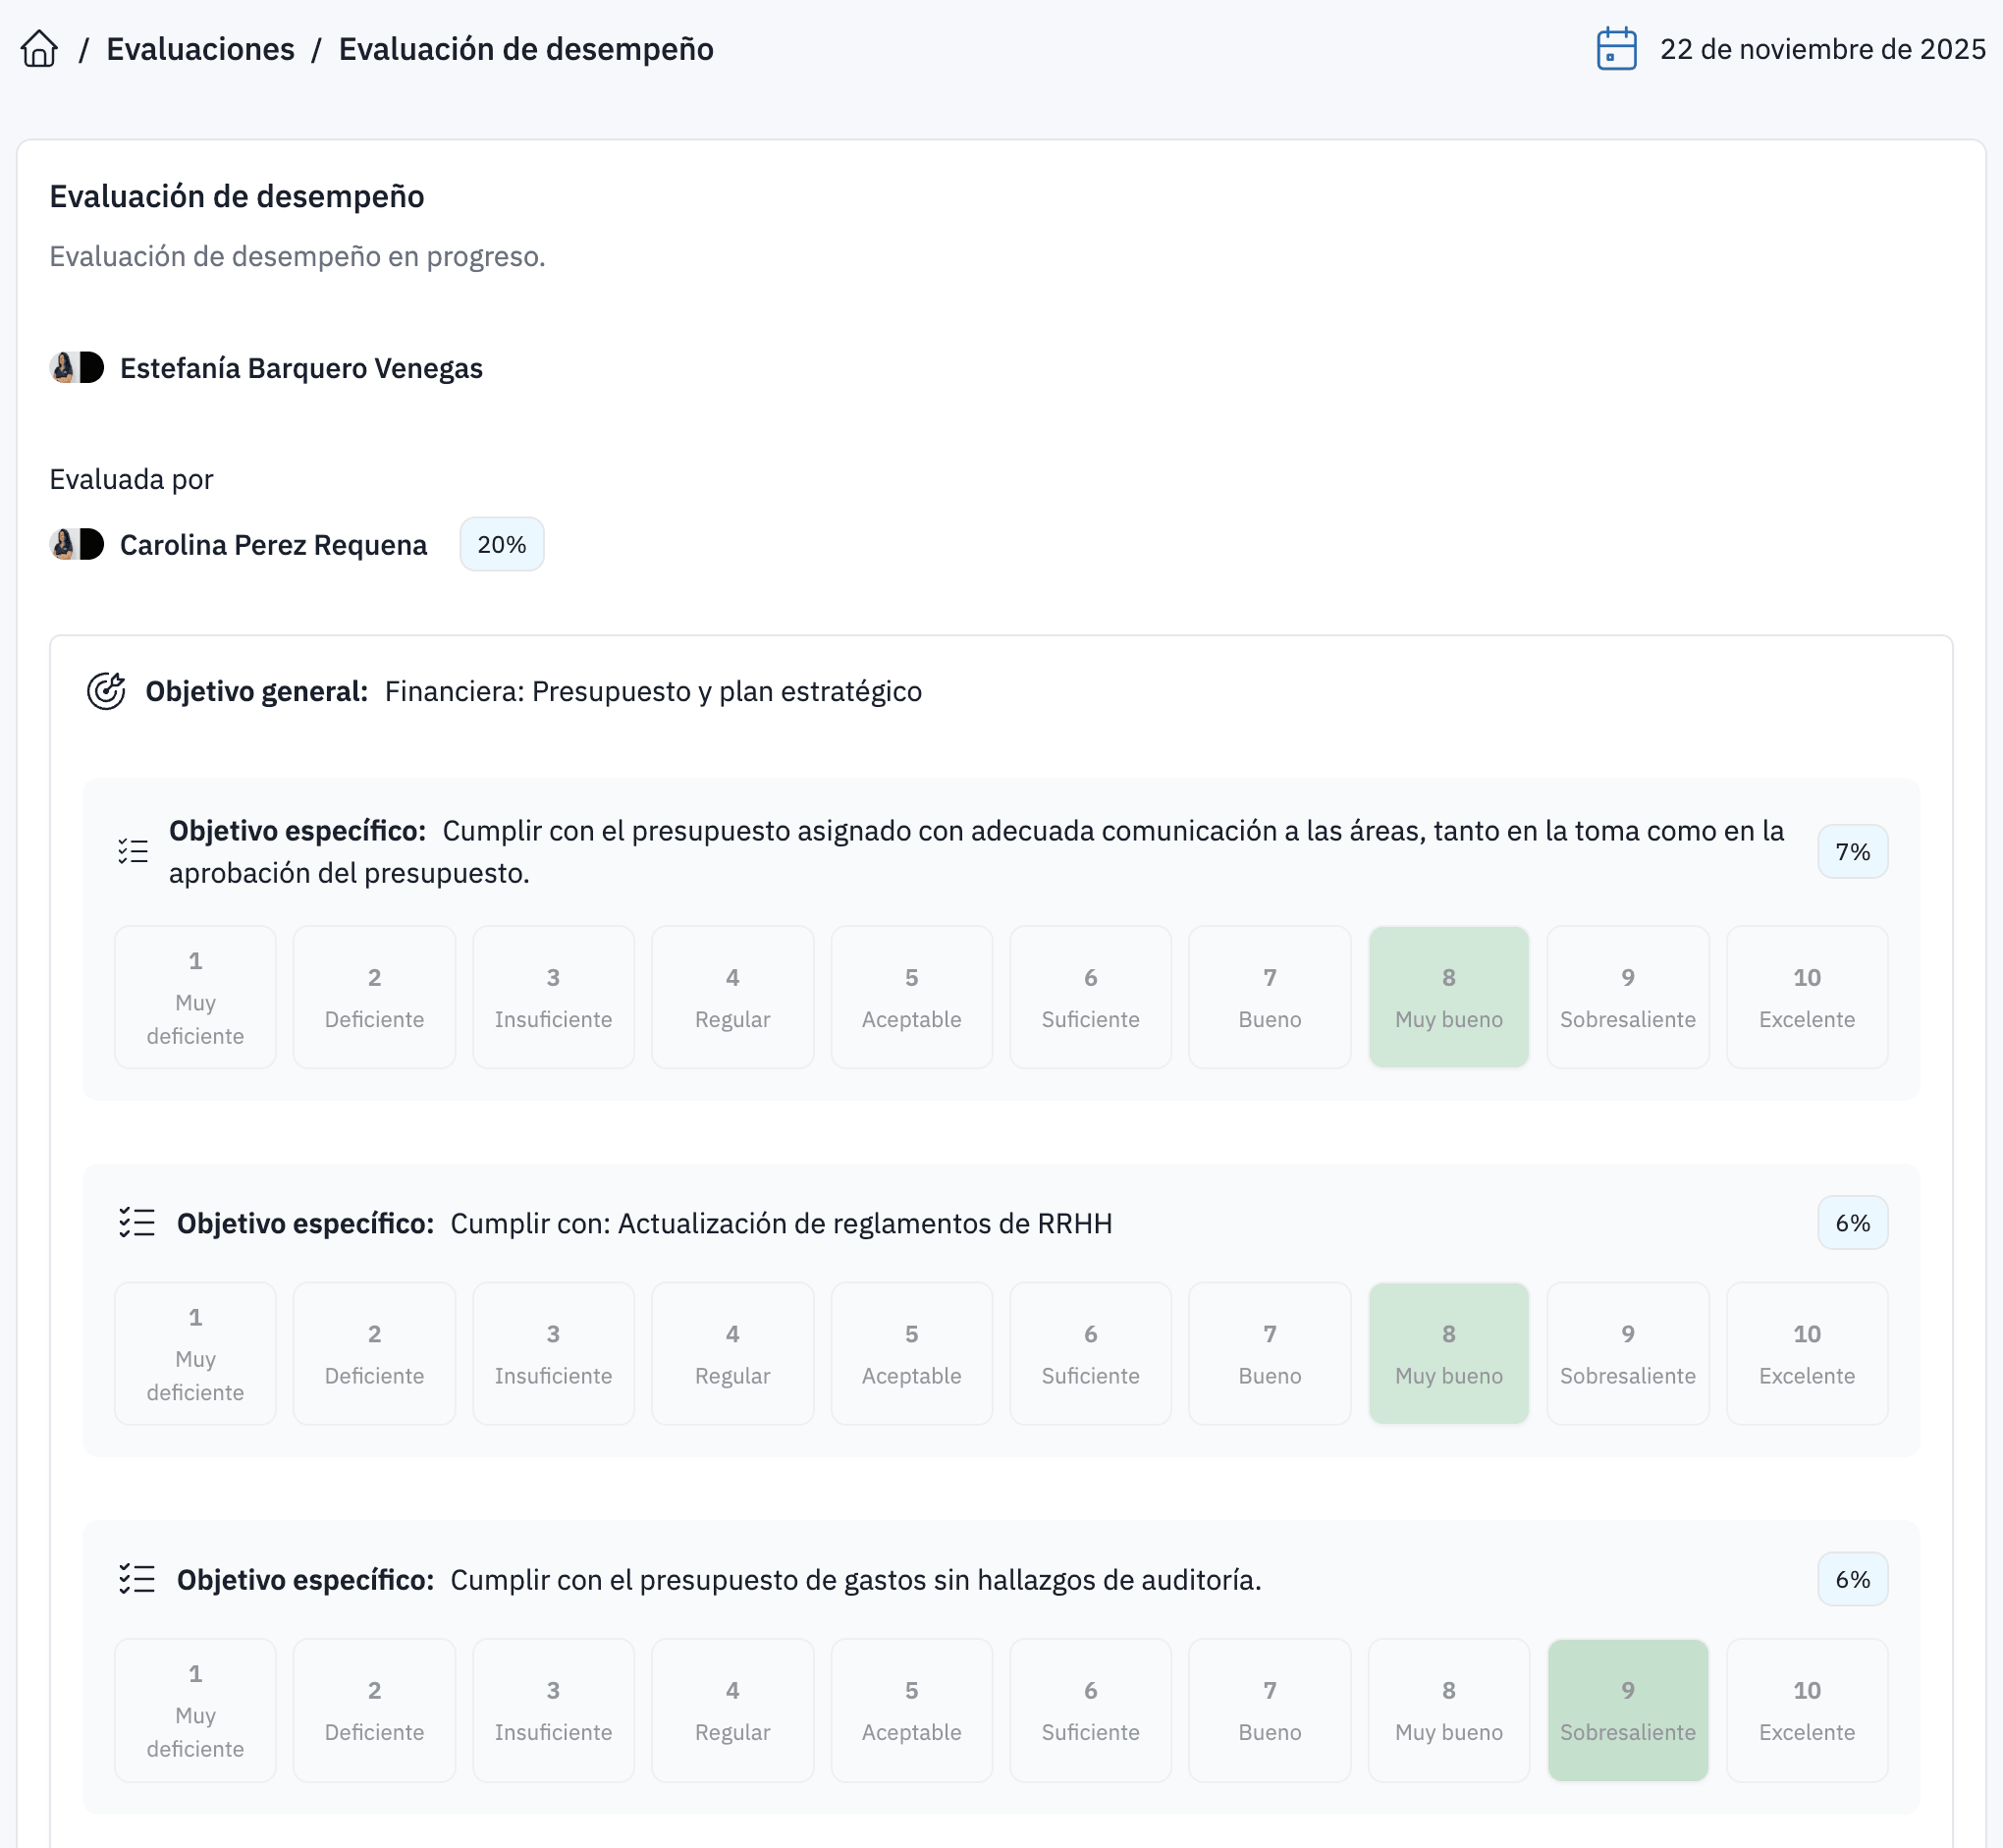Click the target icon next to Objetivo general
Image resolution: width=2003 pixels, height=1848 pixels.
click(108, 689)
